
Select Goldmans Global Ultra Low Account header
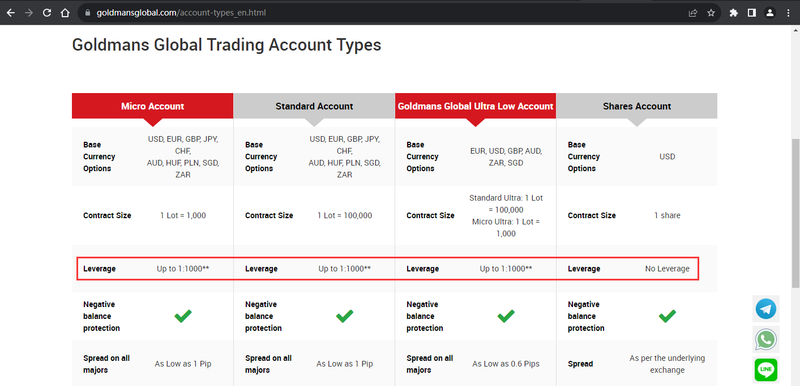pyautogui.click(x=476, y=106)
